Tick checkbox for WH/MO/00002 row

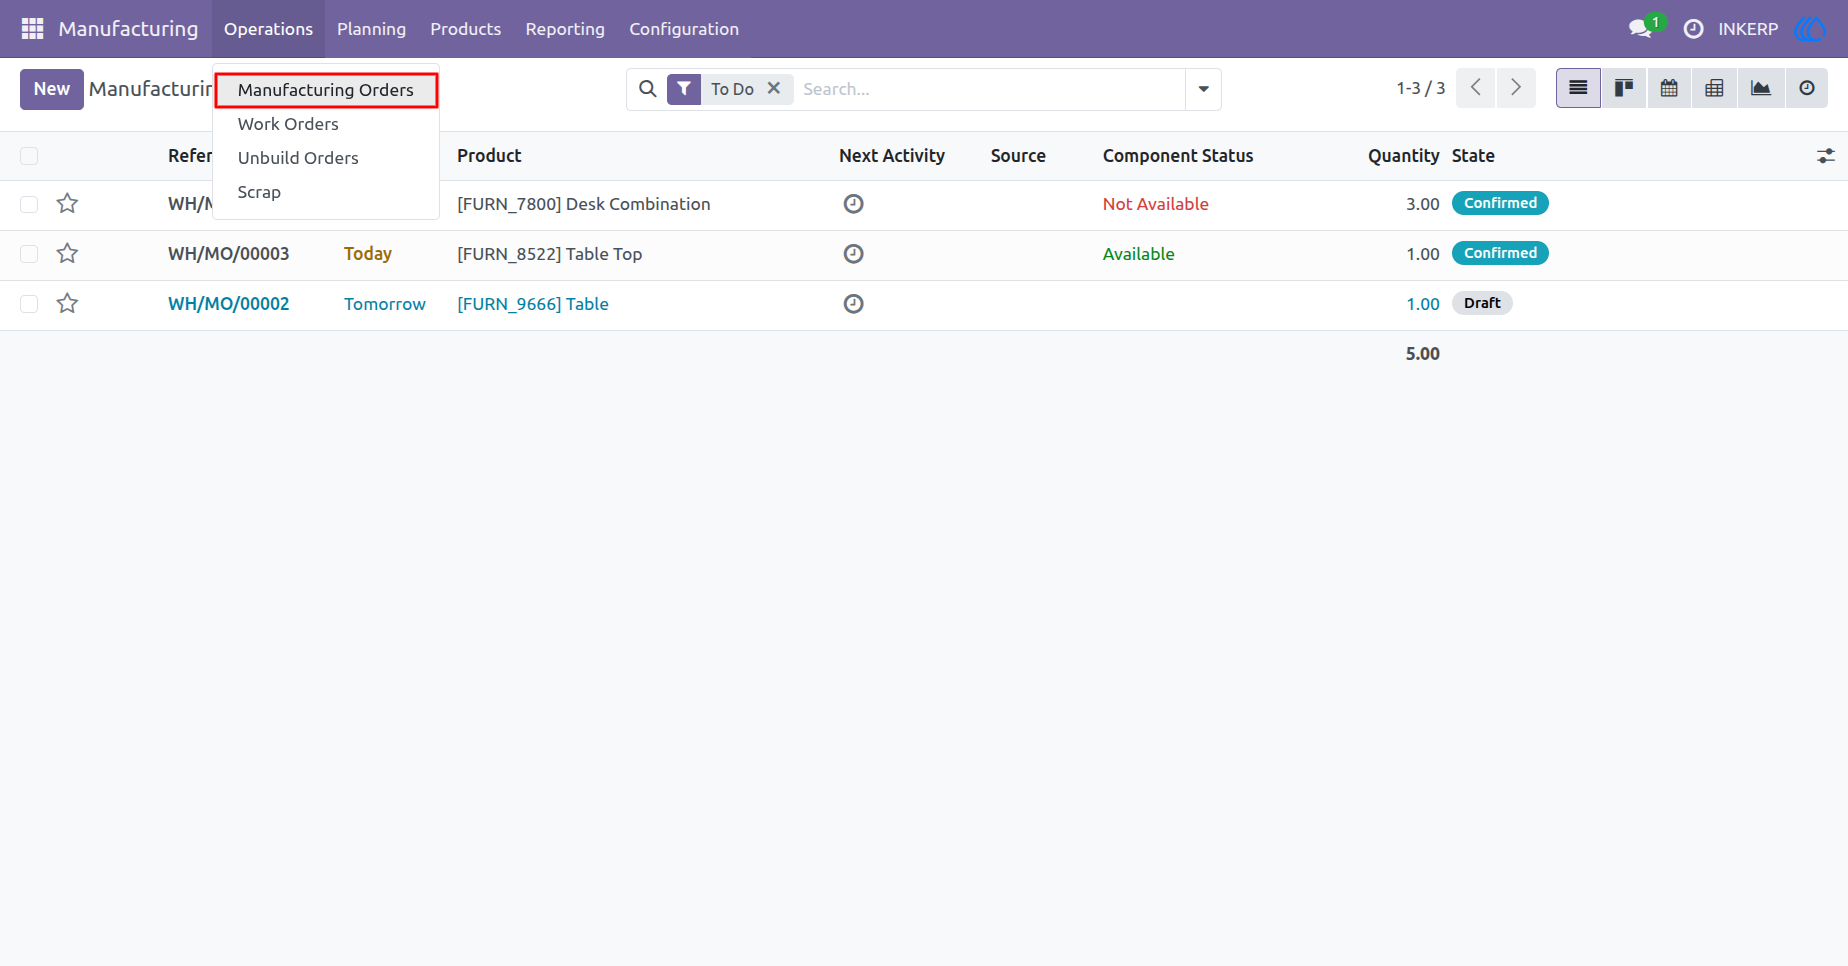(x=29, y=304)
